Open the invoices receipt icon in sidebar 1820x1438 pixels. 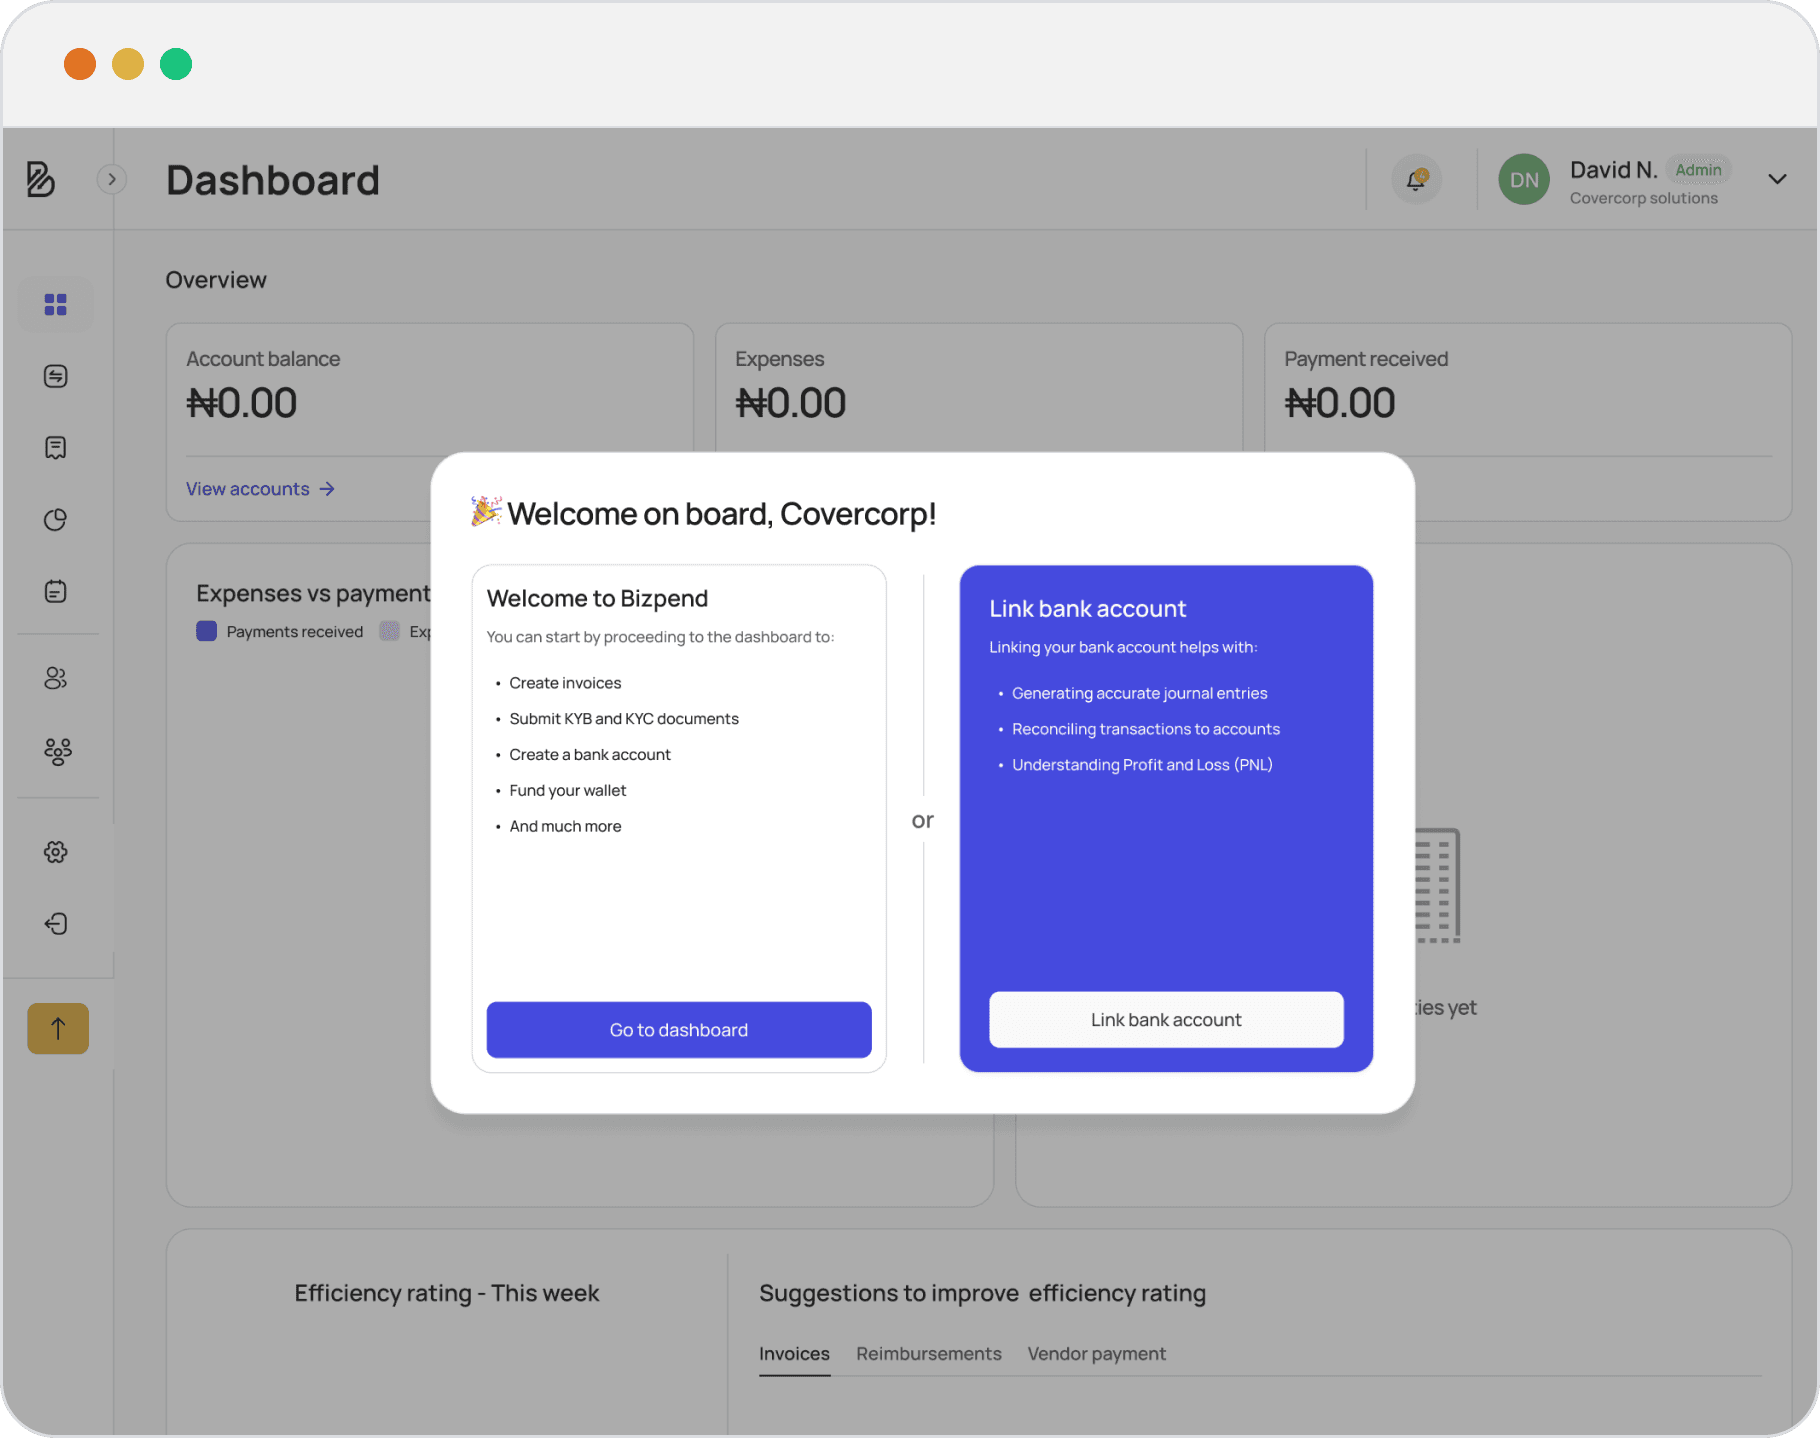56,447
